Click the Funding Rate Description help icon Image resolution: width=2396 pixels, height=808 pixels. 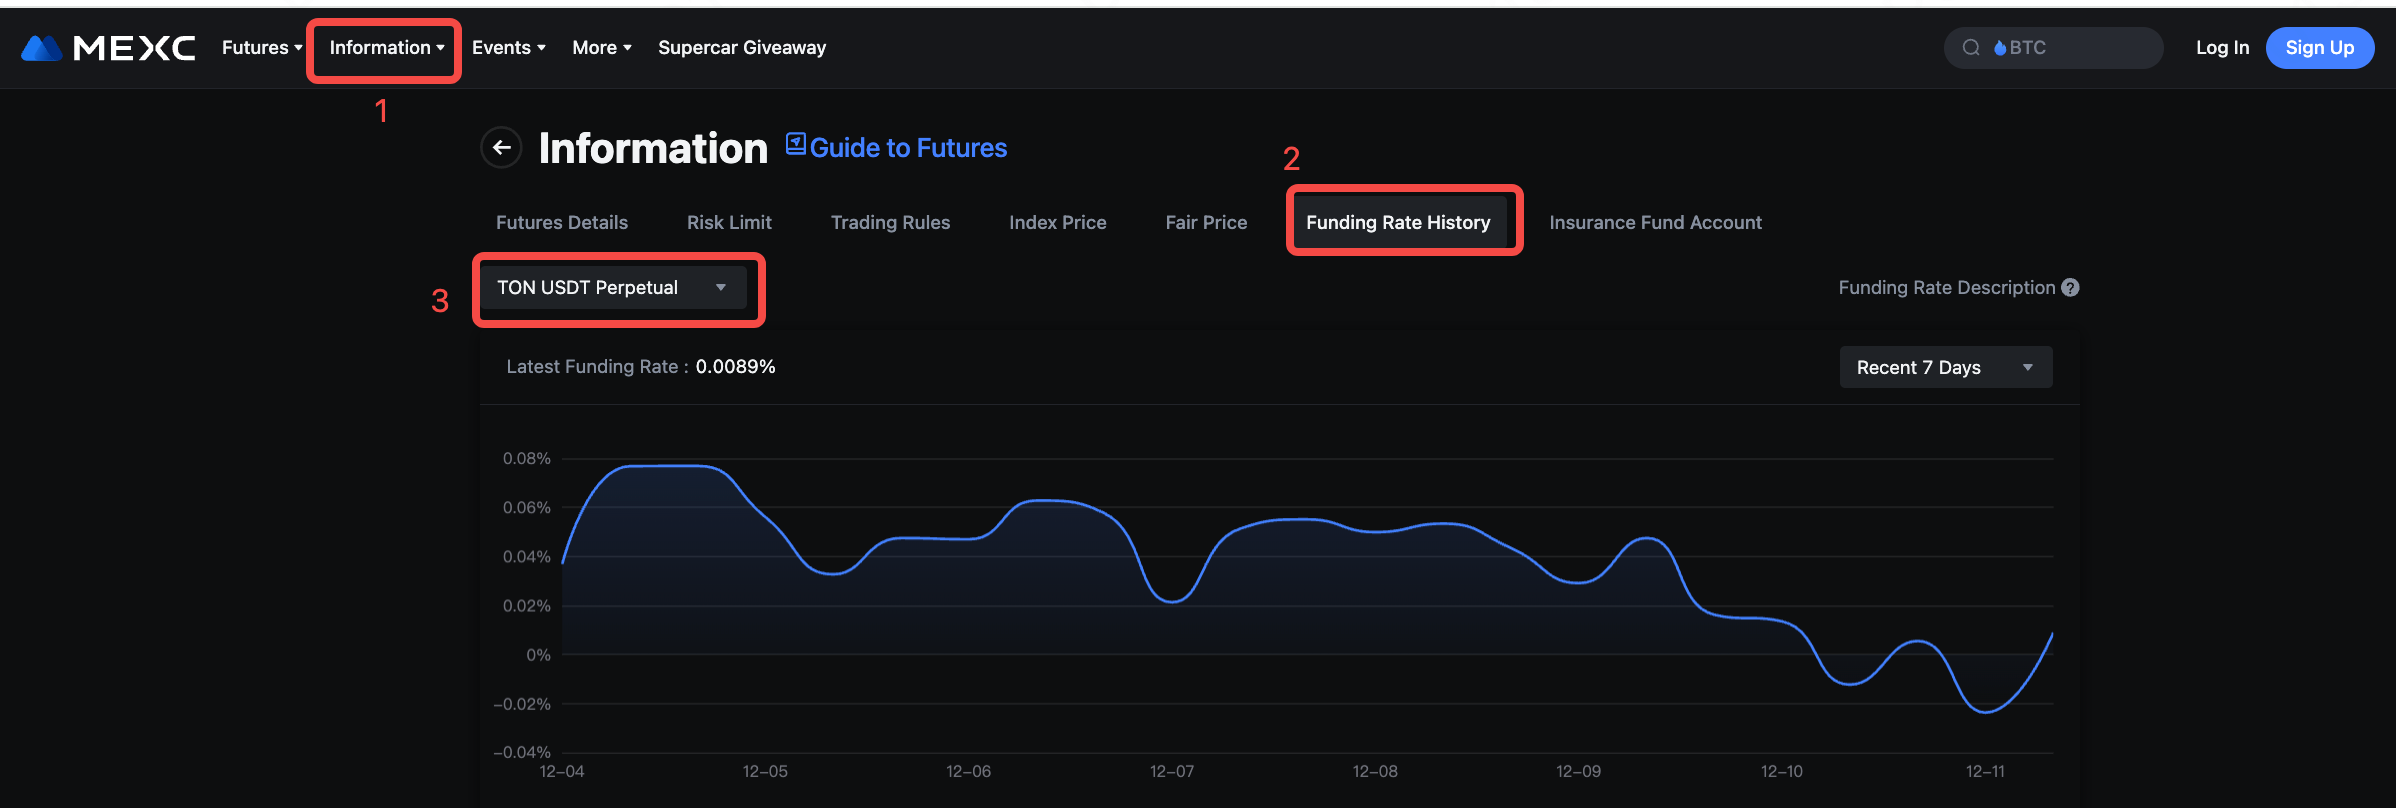tap(2070, 288)
